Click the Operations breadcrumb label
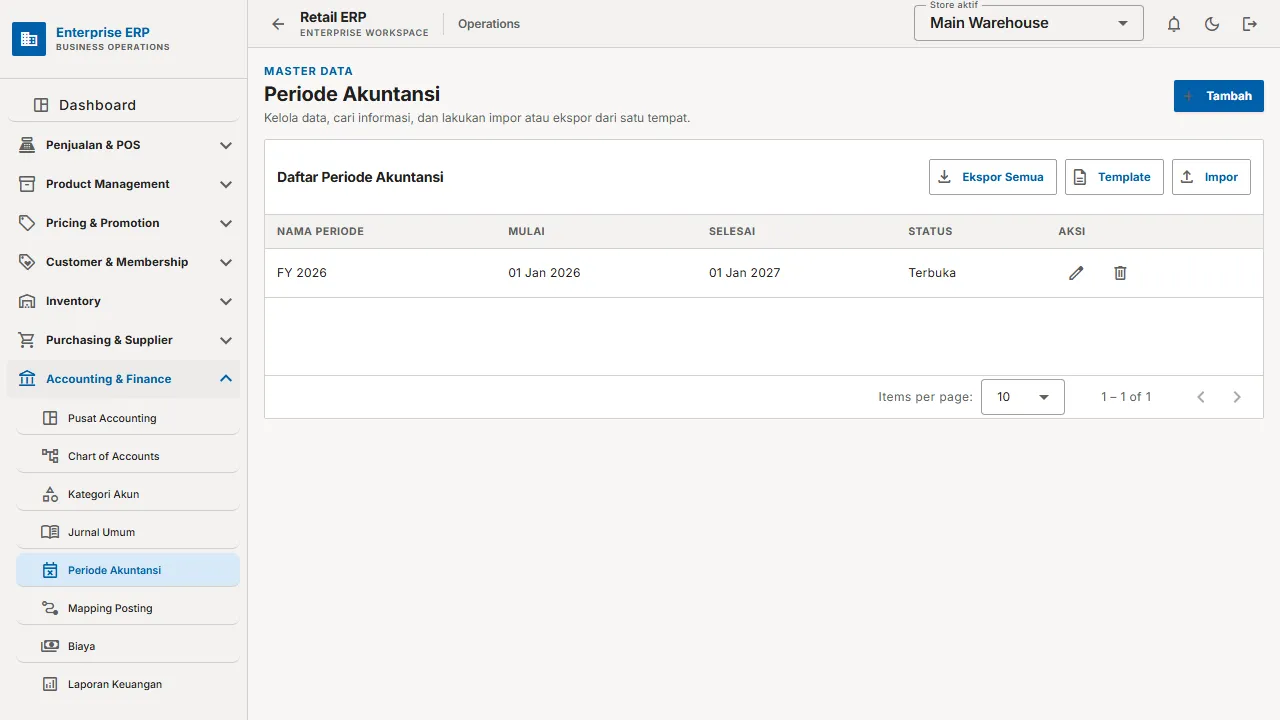Image resolution: width=1280 pixels, height=720 pixels. click(489, 24)
